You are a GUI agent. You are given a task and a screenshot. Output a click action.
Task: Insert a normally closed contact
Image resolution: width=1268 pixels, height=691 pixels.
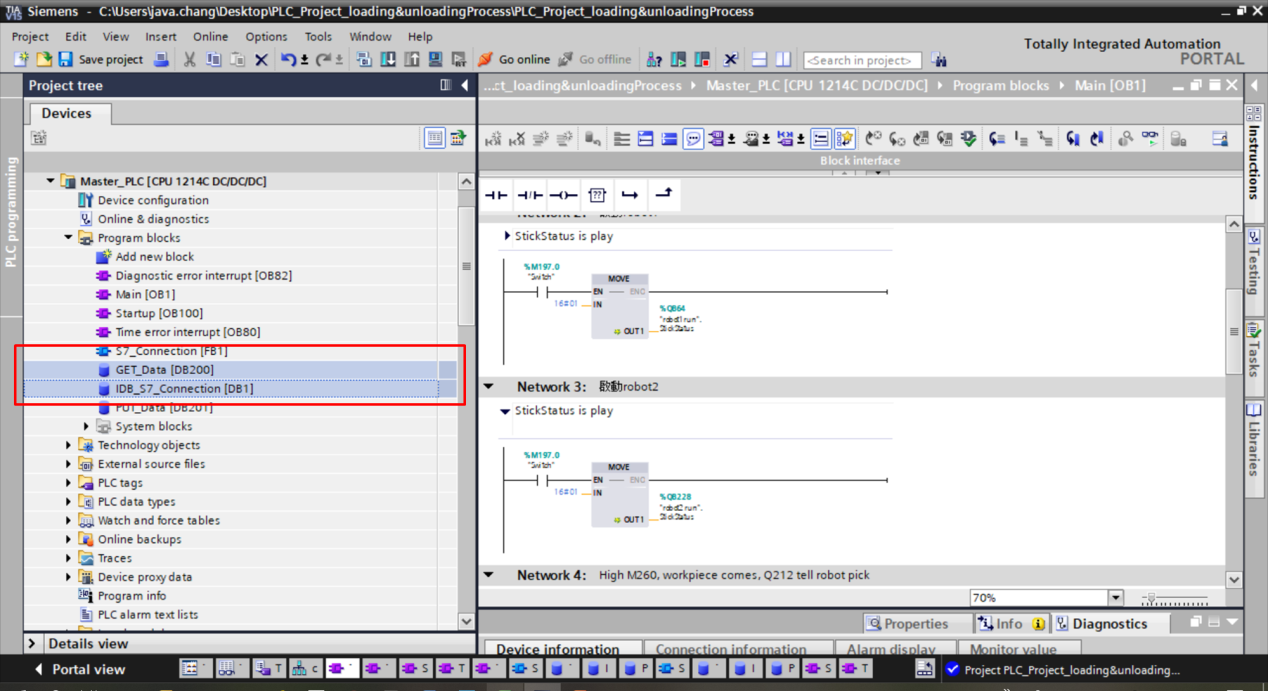tap(529, 195)
